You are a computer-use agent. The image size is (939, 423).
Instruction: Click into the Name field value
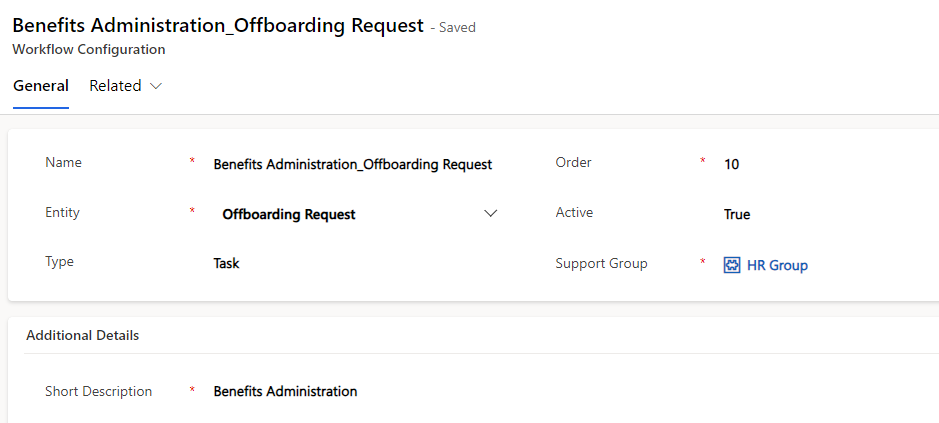[353, 164]
